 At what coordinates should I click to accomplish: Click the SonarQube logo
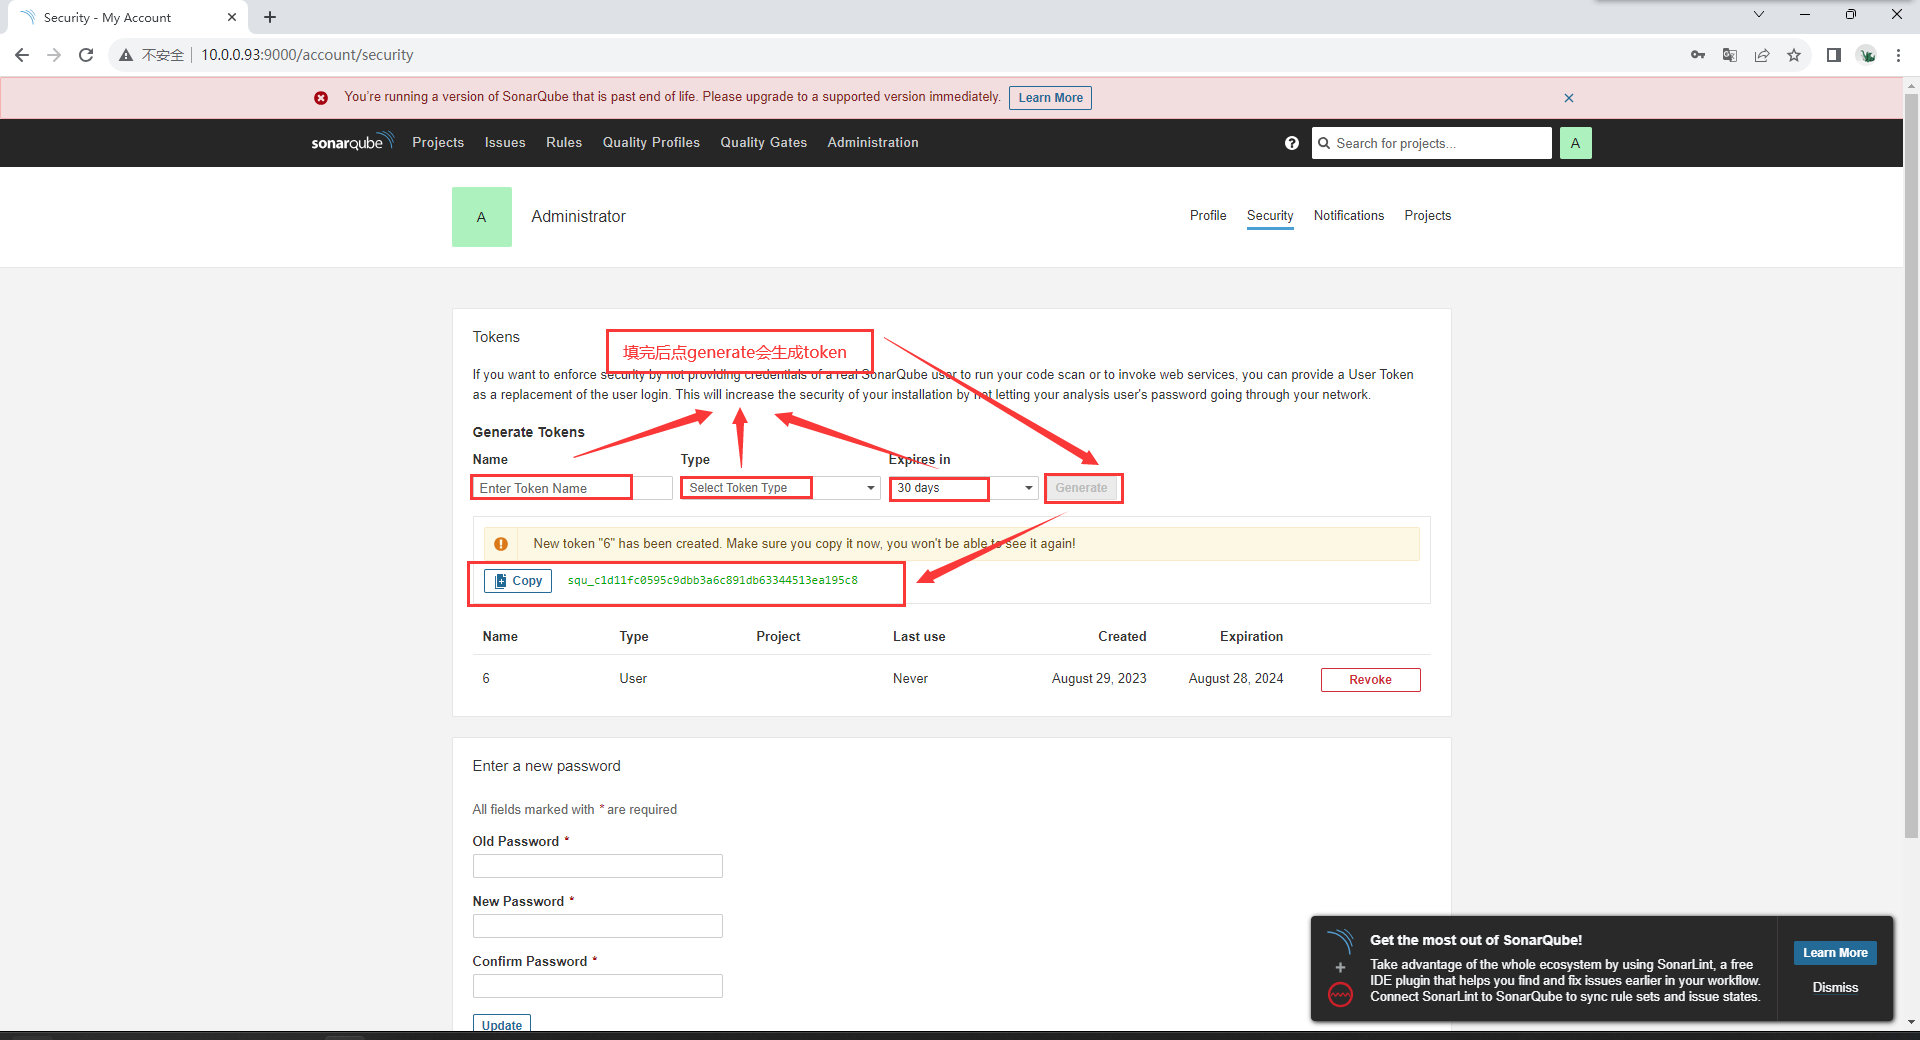pos(352,142)
